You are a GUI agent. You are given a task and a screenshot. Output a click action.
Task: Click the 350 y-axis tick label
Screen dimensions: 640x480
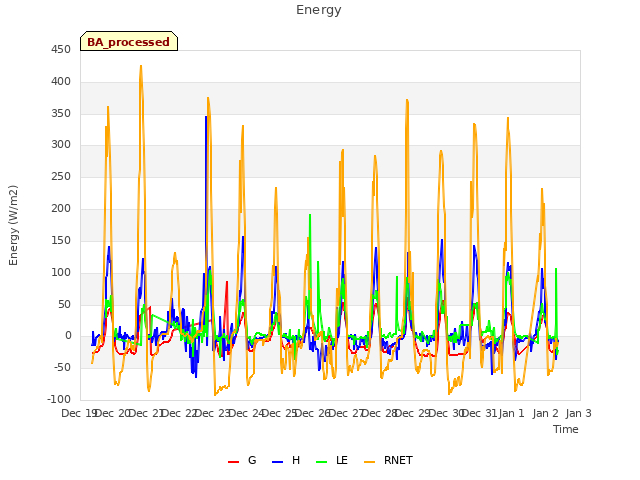tap(61, 113)
